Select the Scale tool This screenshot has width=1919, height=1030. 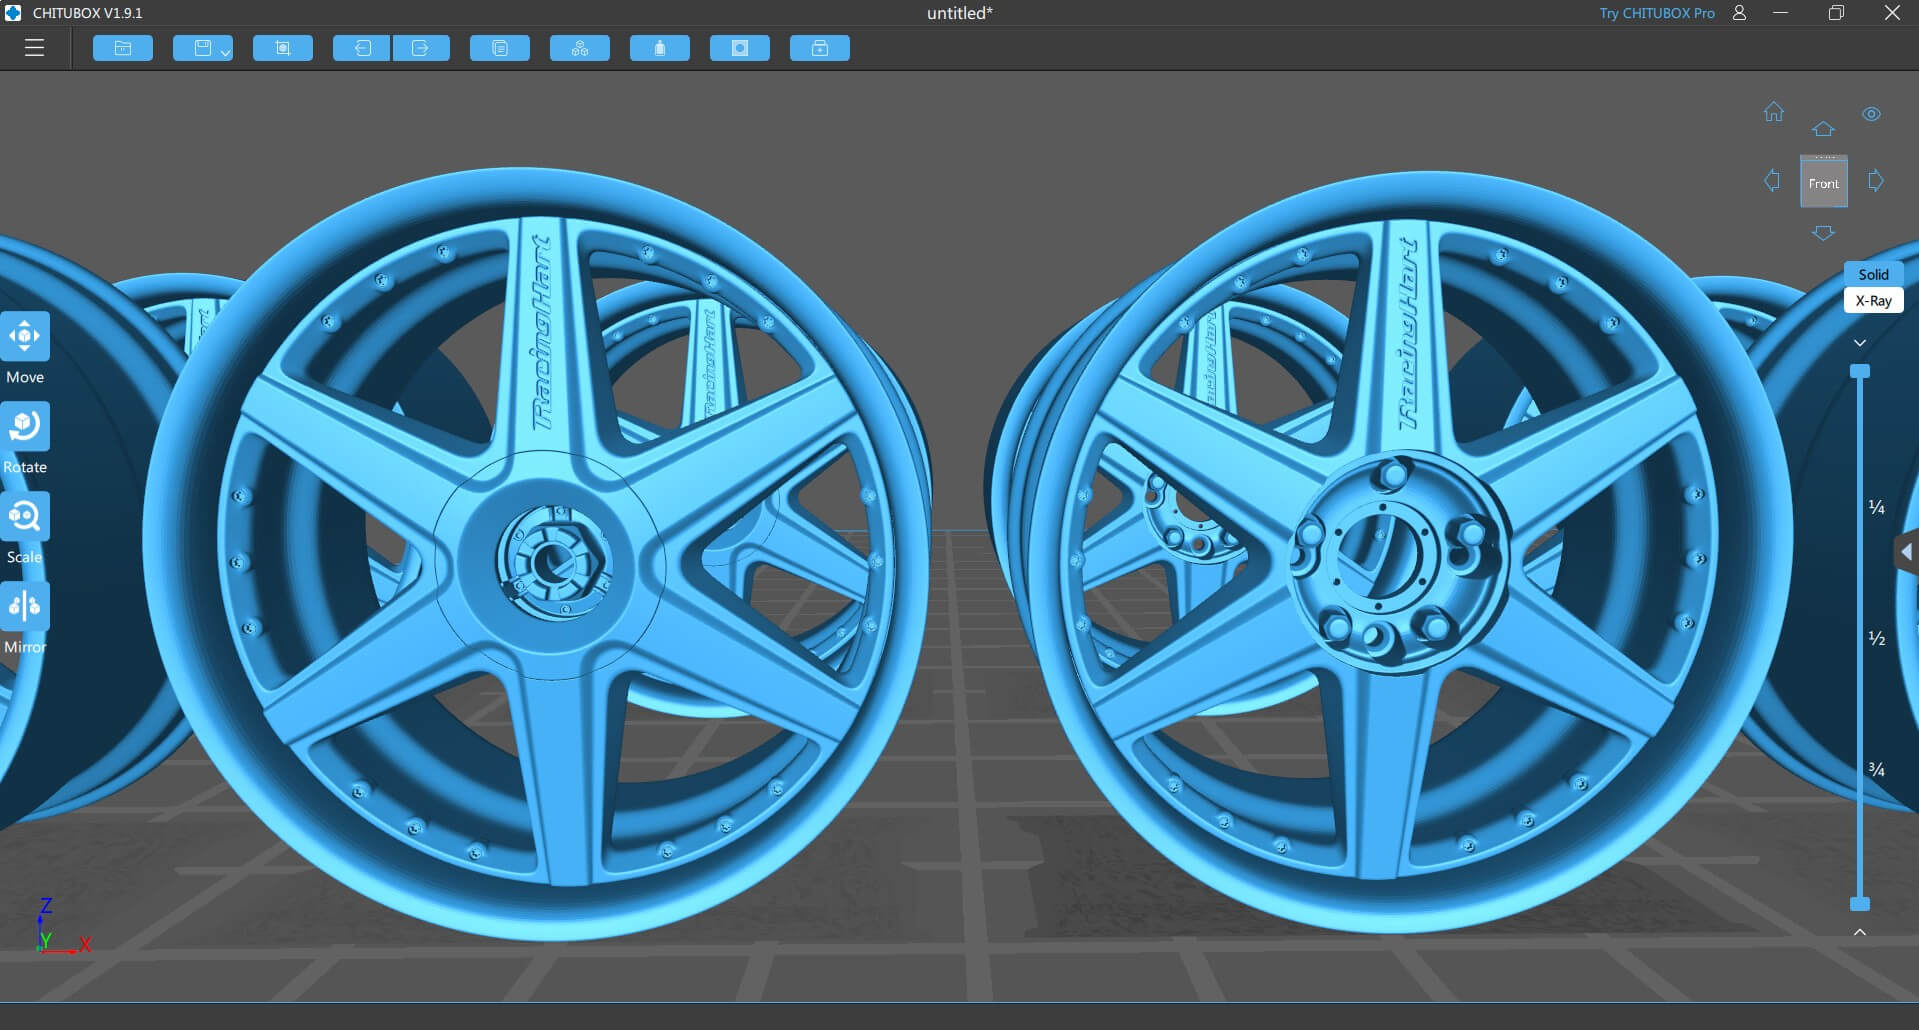coord(25,518)
